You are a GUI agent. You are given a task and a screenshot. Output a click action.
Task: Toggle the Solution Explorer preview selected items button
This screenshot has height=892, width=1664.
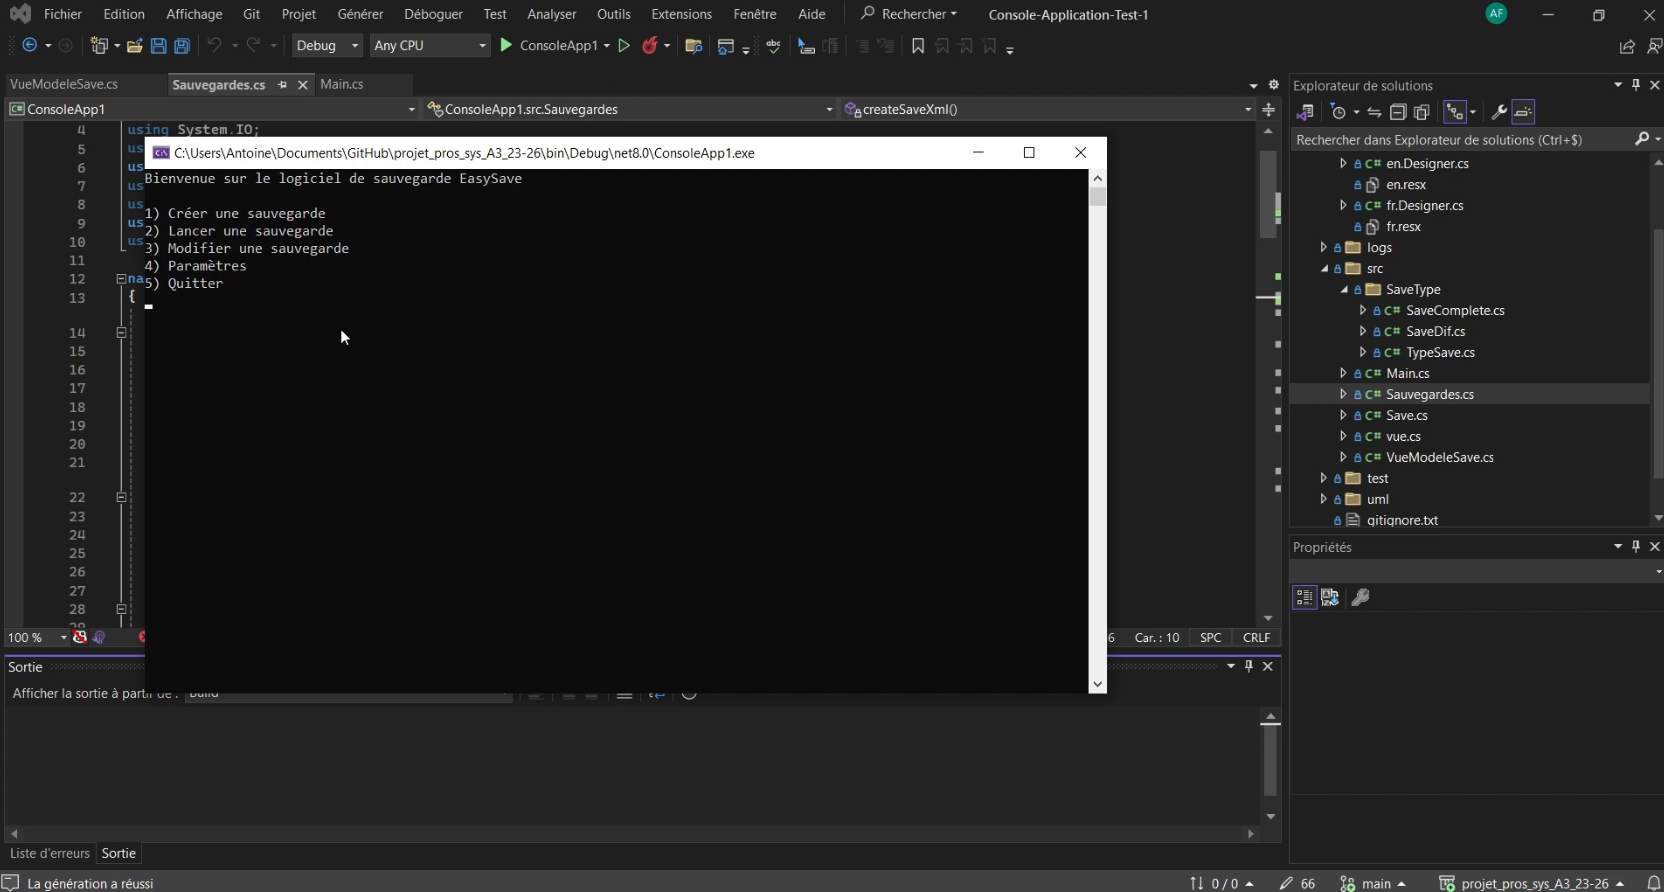tap(1523, 112)
